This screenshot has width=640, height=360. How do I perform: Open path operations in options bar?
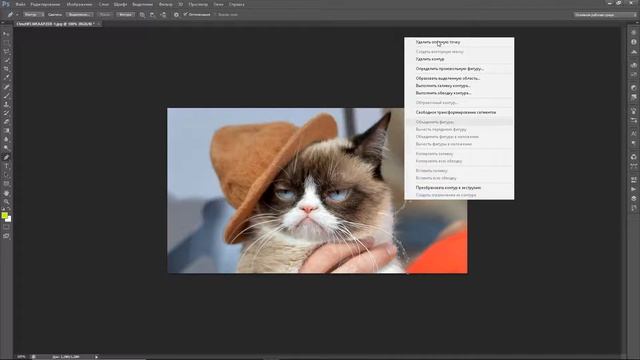[x=142, y=15]
